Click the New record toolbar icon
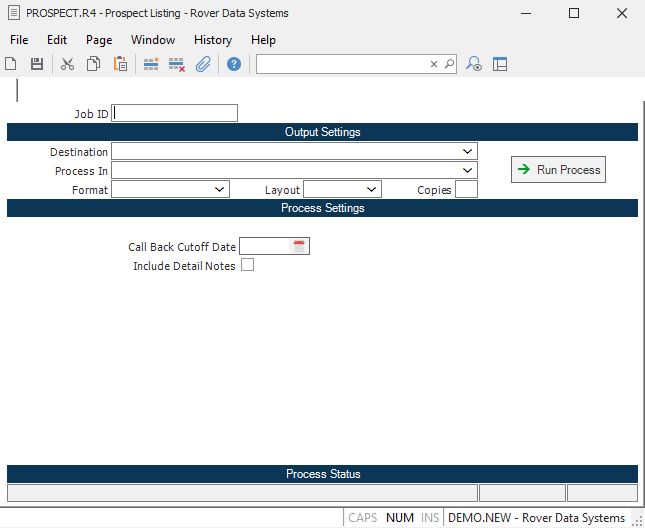Image resolution: width=645 pixels, height=528 pixels. (11, 64)
